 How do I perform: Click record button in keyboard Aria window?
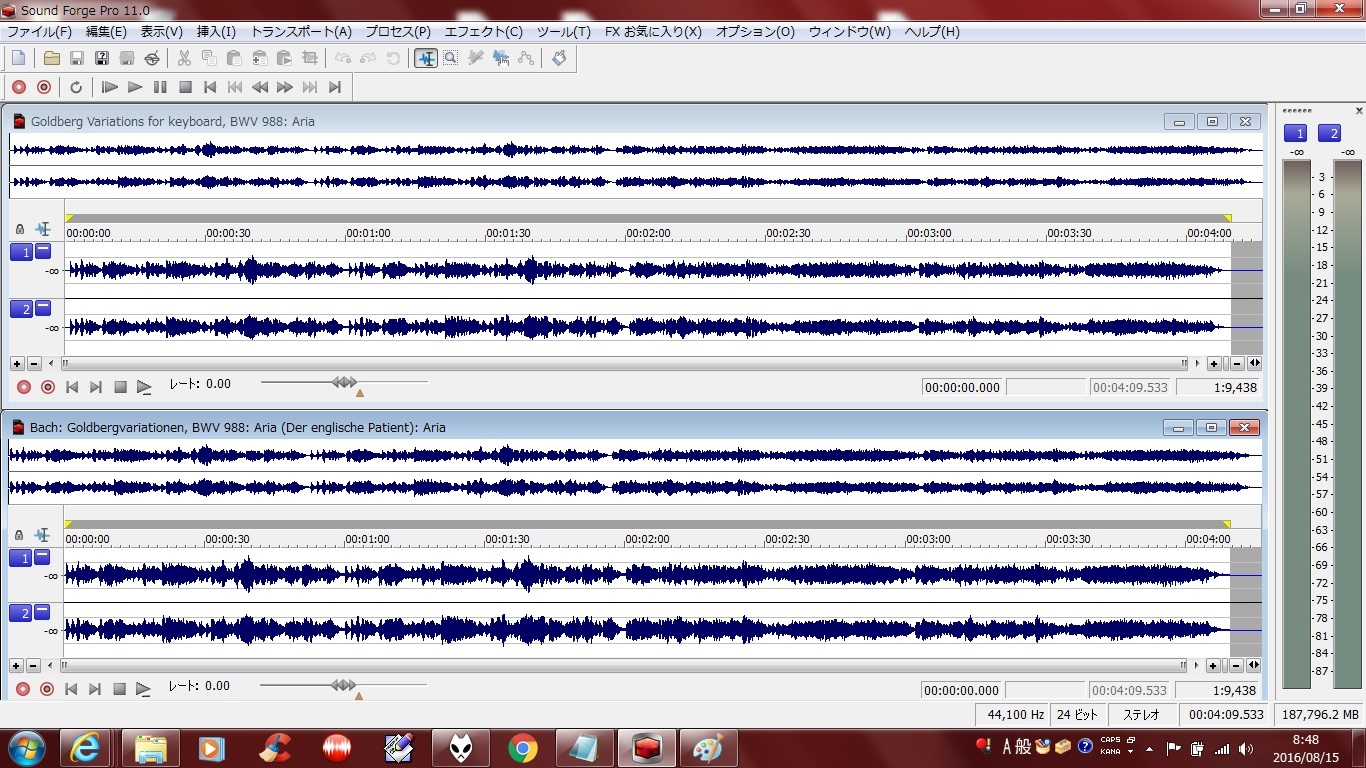tap(24, 387)
